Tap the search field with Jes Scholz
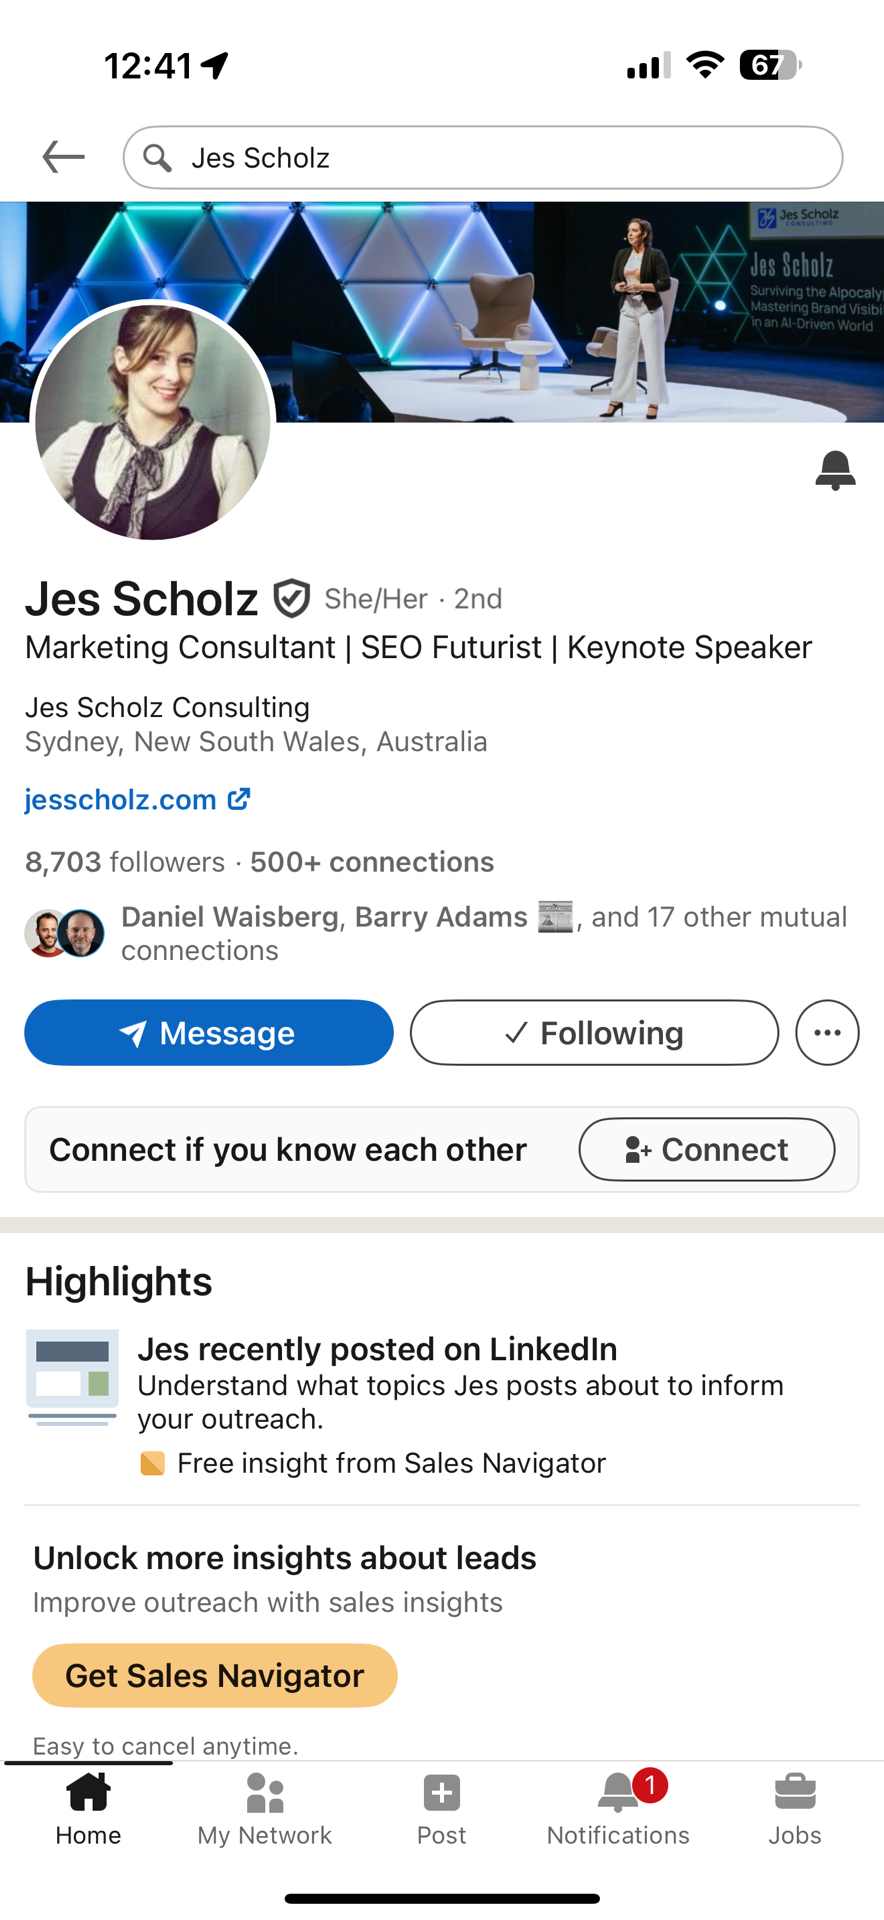Screen dimensions: 884x1920 point(483,157)
